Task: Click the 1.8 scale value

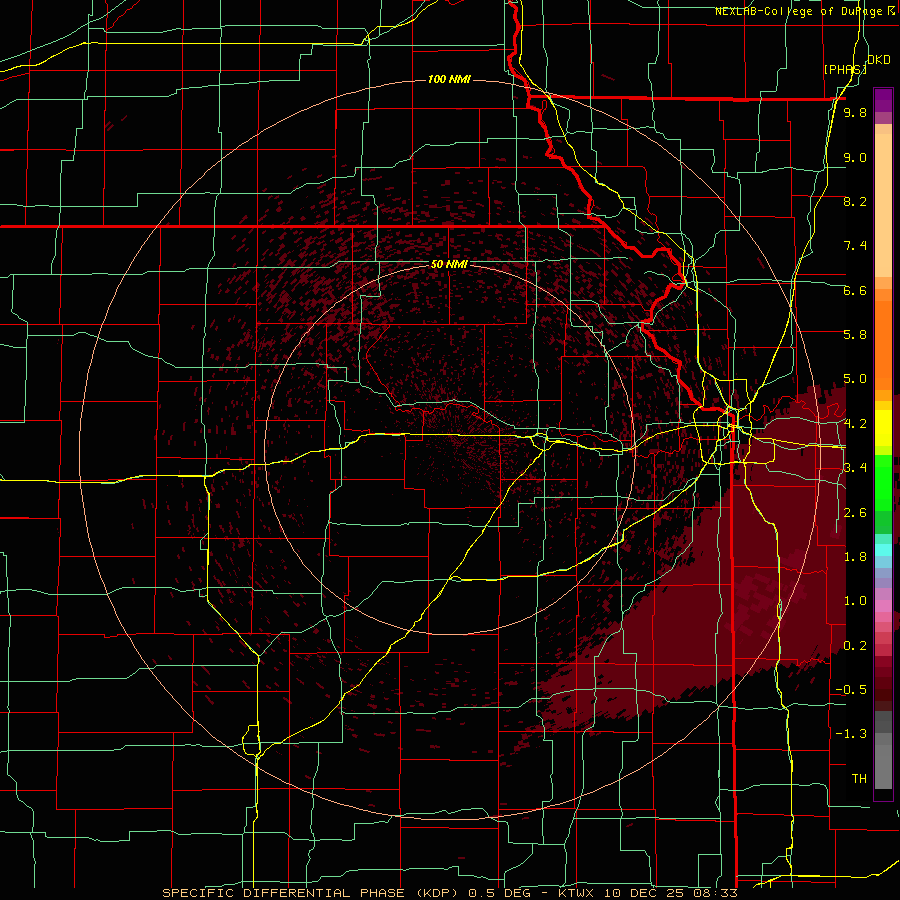Action: tap(855, 557)
